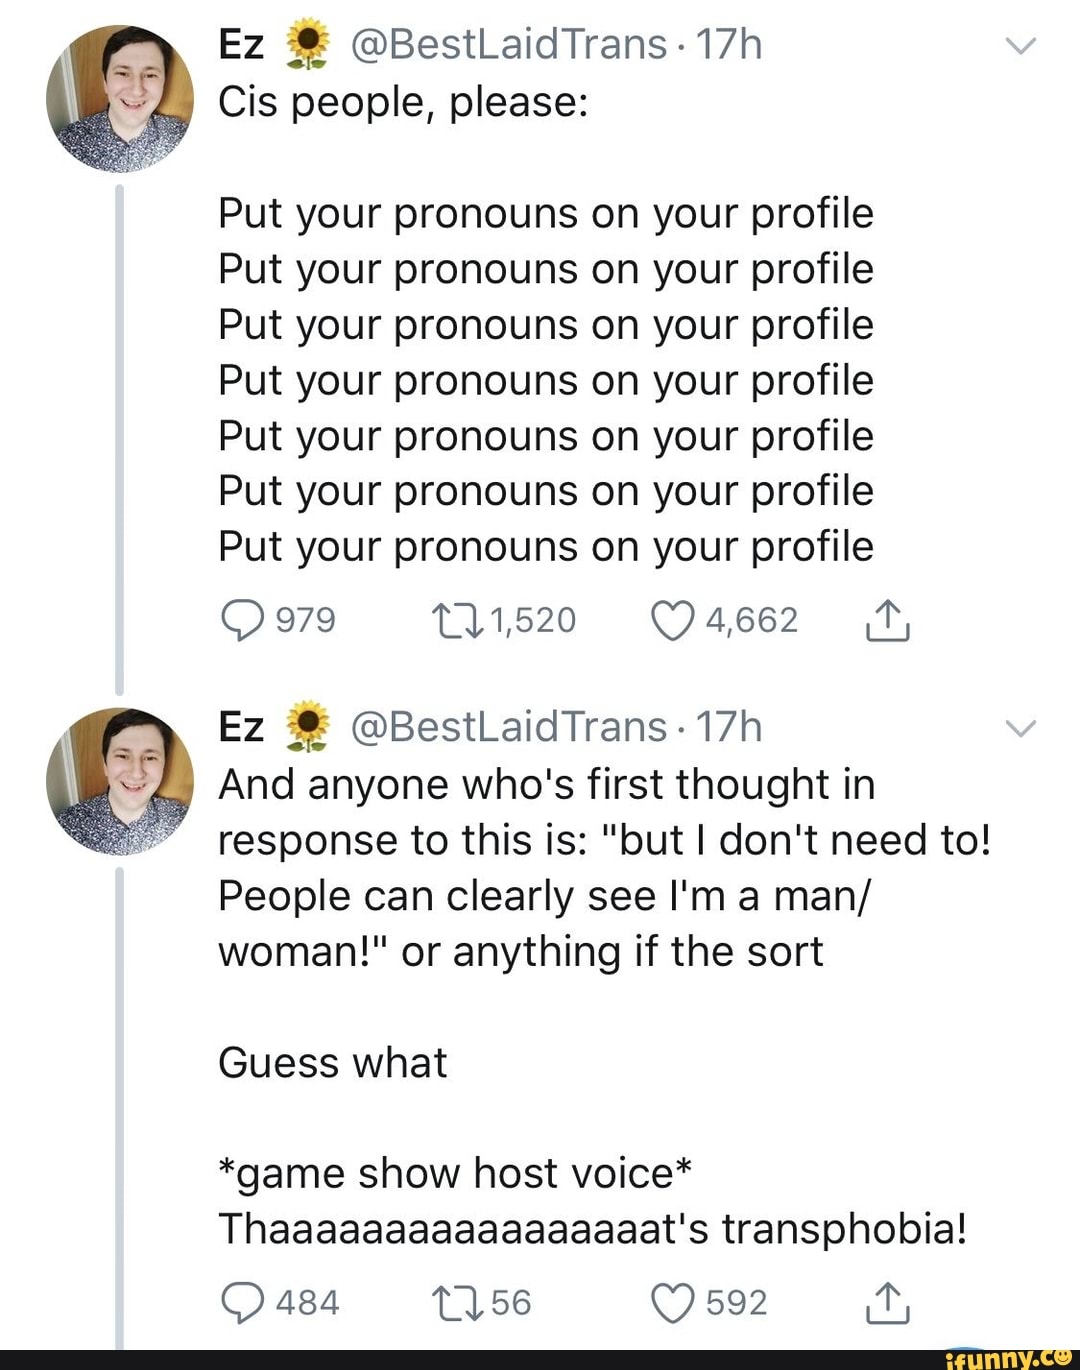
Task: Click the share icon on the first tweet
Action: click(889, 618)
